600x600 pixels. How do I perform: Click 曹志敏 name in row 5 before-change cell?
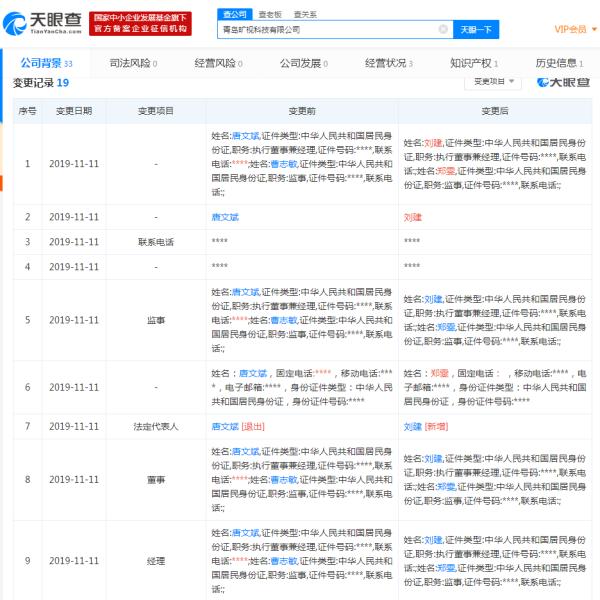point(284,320)
